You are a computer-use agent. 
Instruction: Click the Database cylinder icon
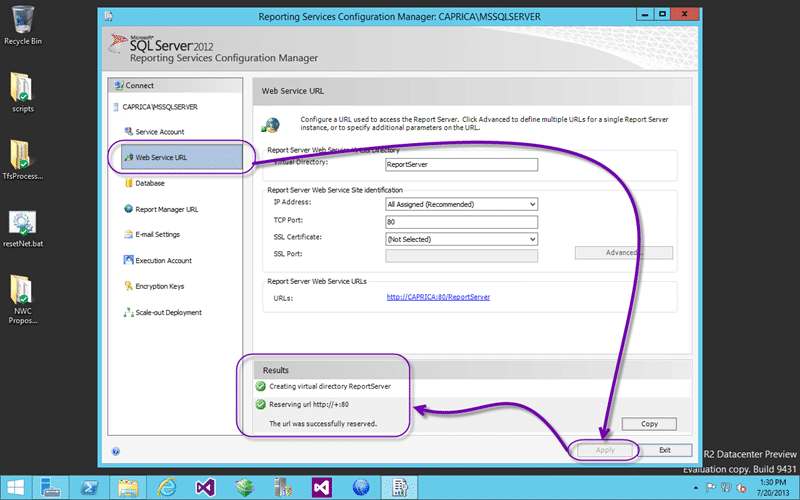click(x=129, y=183)
